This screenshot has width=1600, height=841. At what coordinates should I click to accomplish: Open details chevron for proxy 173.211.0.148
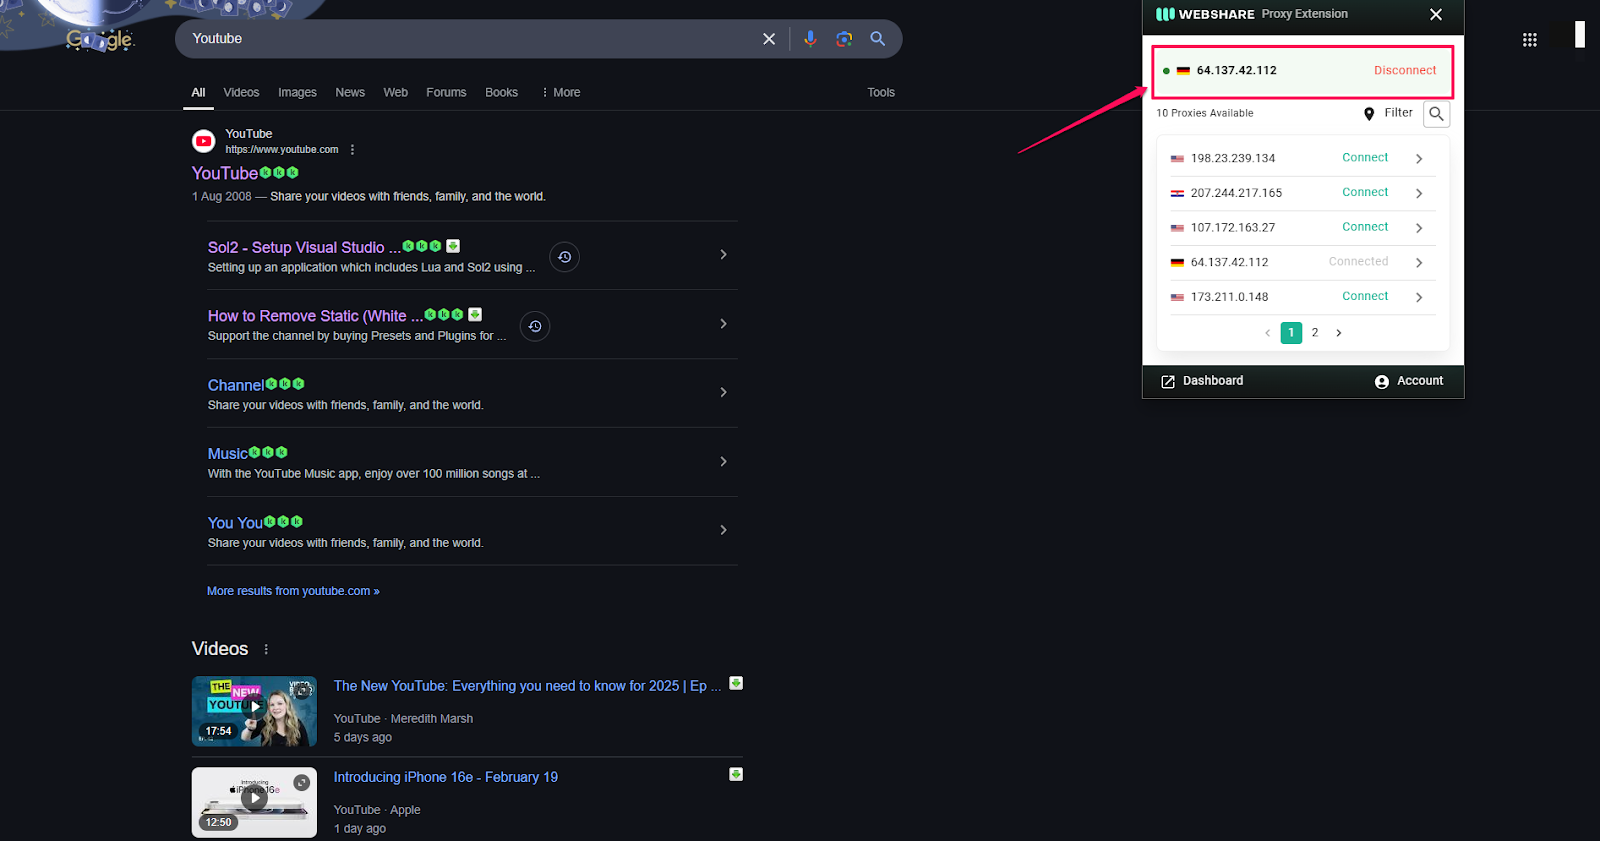(x=1419, y=297)
